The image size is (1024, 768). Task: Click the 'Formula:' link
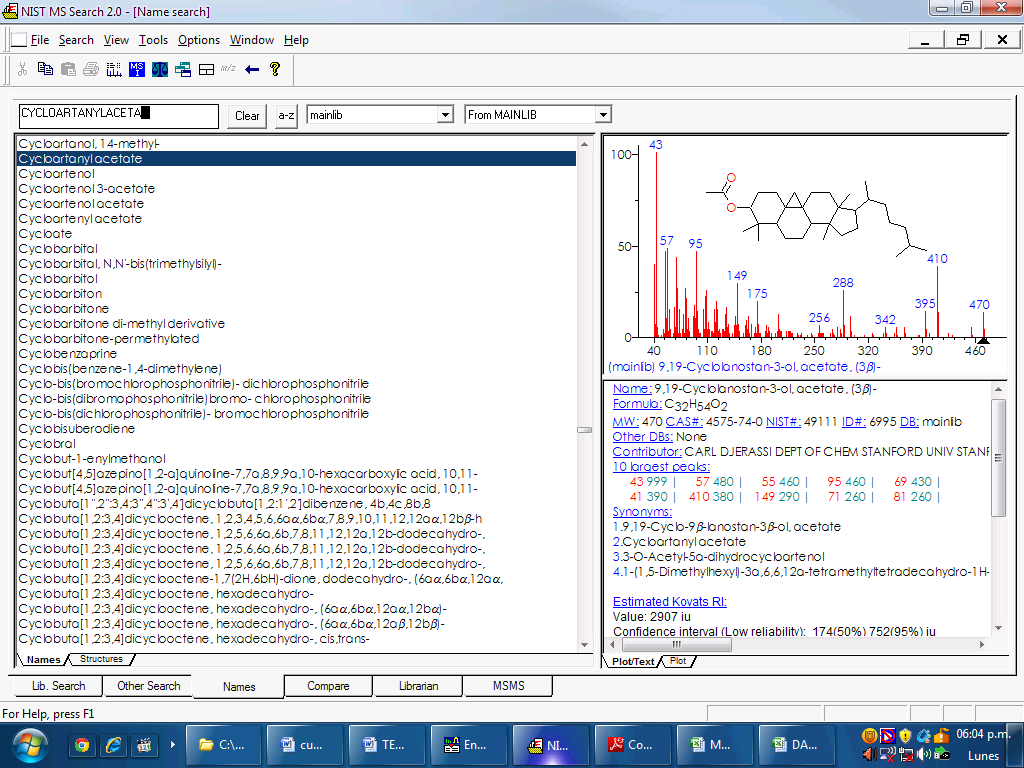click(x=637, y=404)
